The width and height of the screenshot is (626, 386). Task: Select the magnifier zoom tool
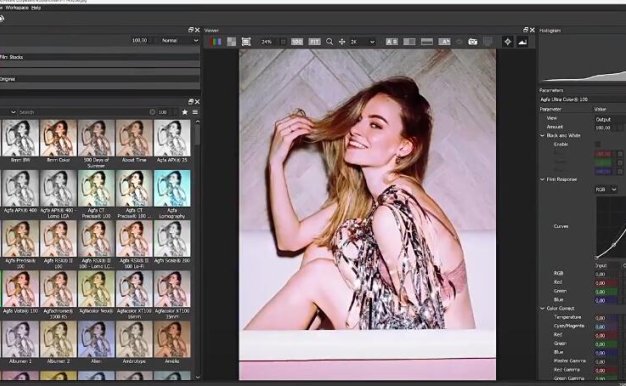pos(329,42)
